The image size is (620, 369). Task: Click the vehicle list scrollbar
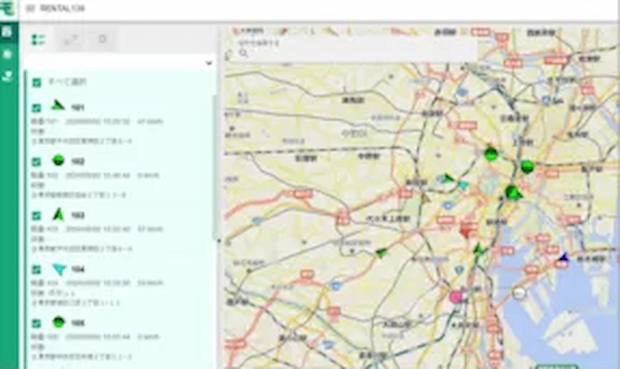click(215, 166)
